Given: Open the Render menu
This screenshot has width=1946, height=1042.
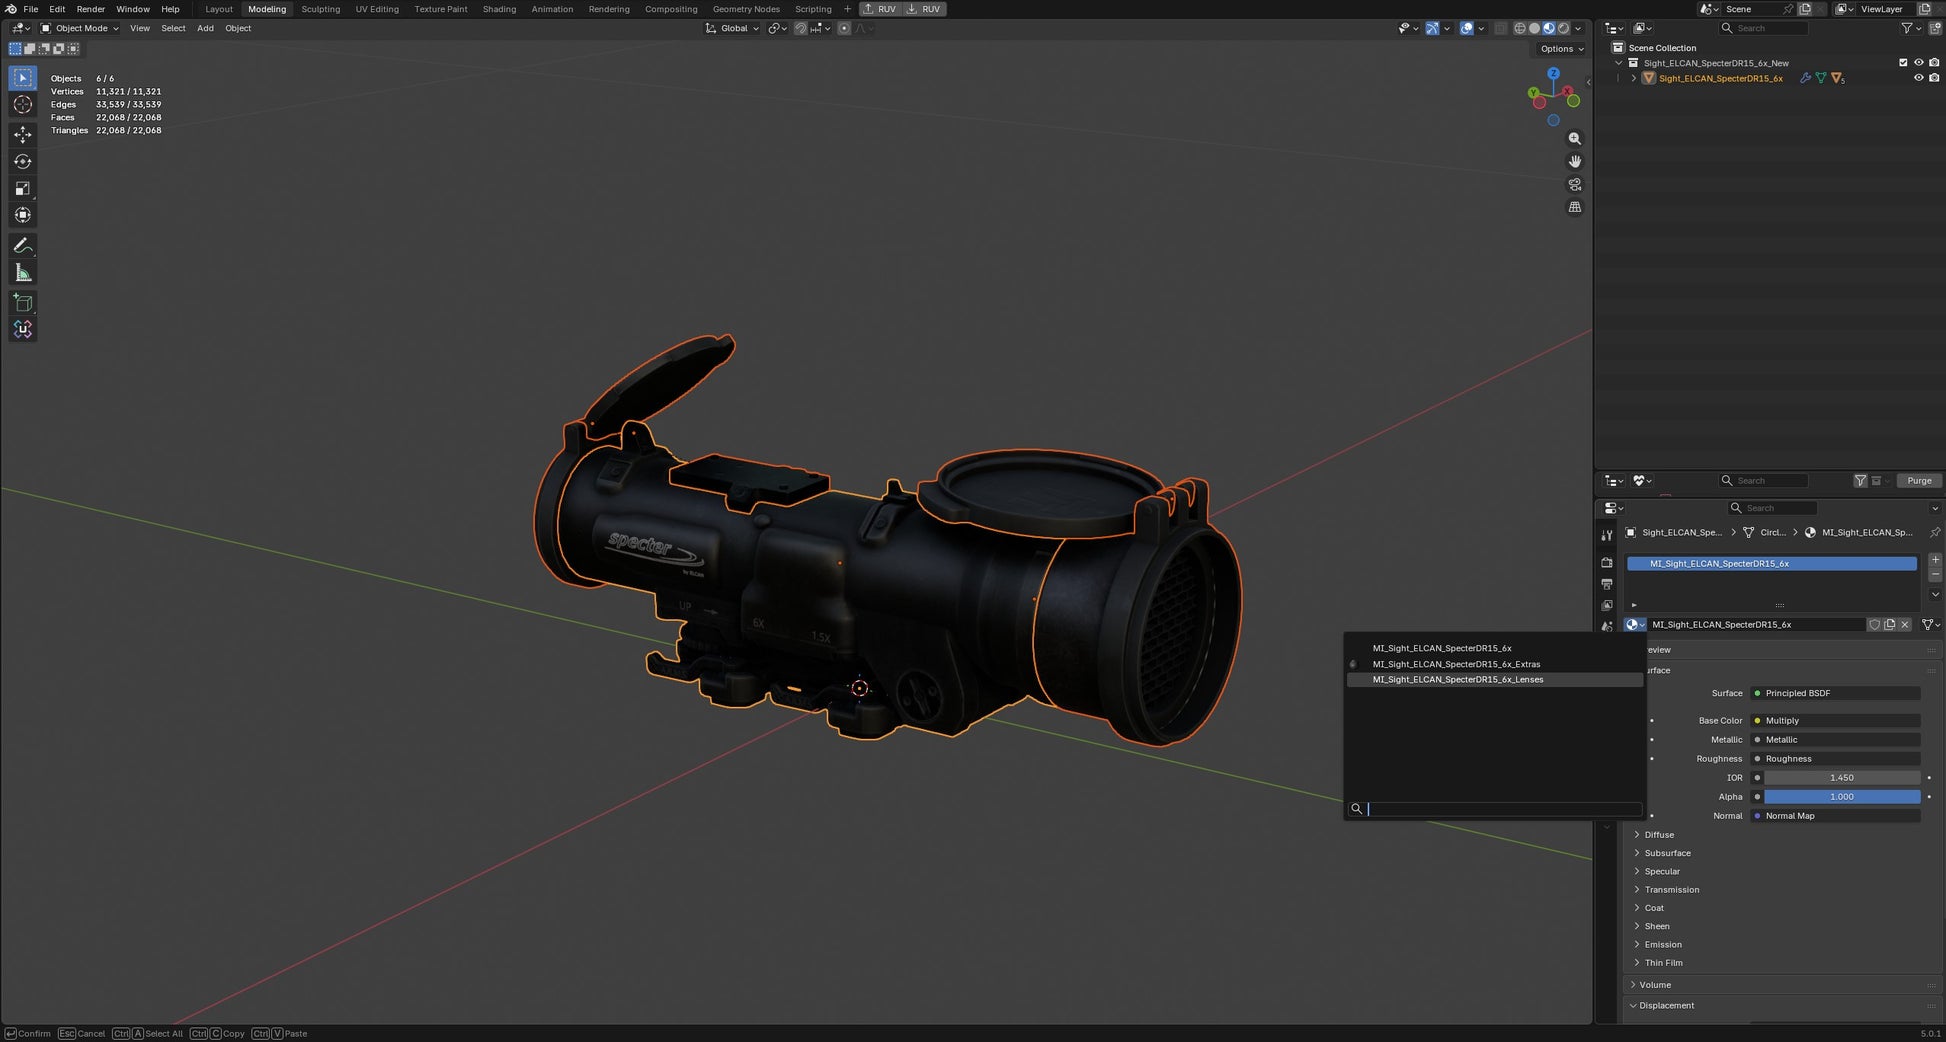Looking at the screenshot, I should click(x=90, y=9).
